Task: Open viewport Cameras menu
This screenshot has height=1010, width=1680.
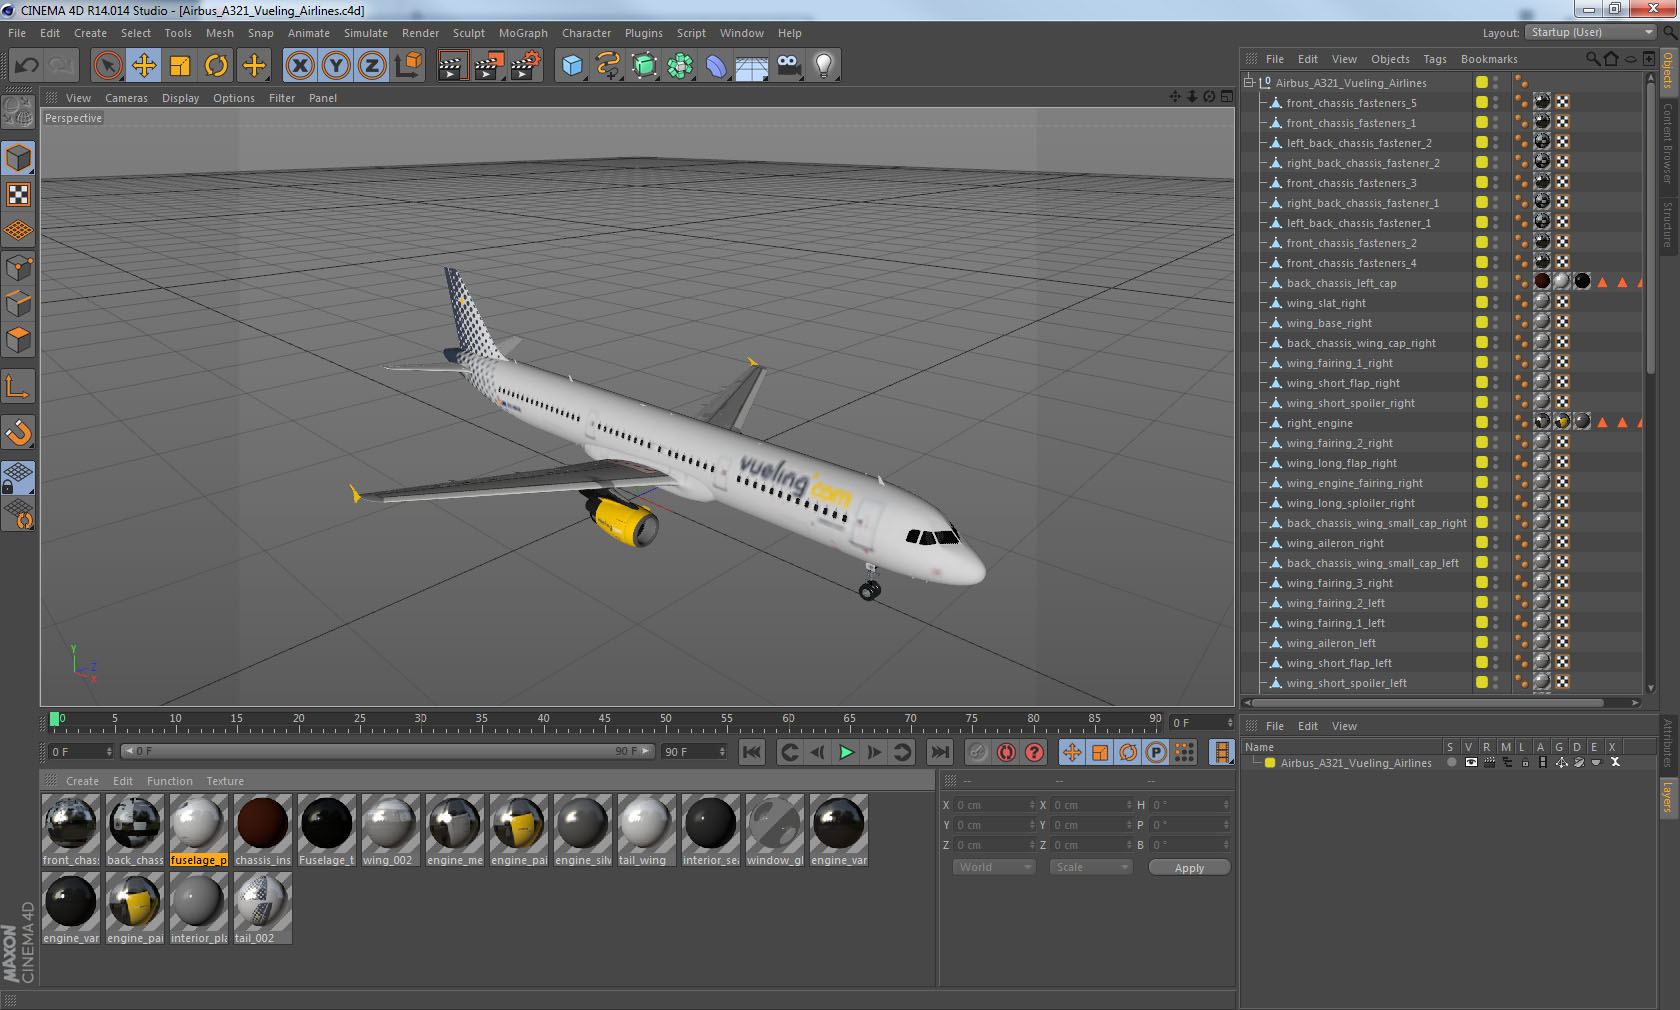Action: pos(126,98)
